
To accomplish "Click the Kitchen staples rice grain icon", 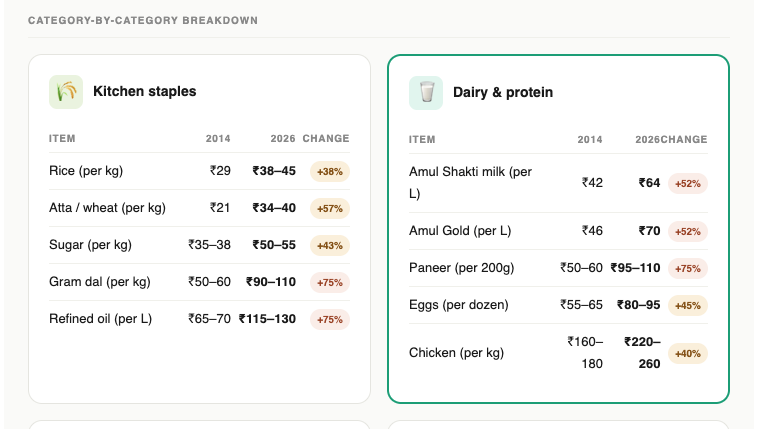I will click(66, 92).
